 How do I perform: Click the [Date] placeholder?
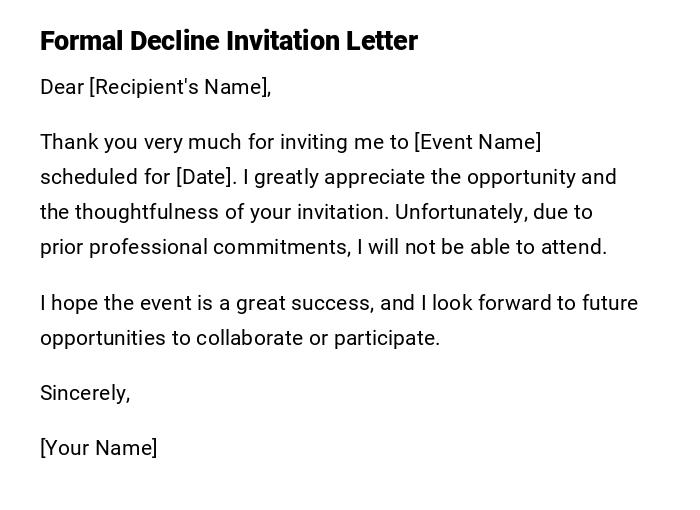pos(206,177)
